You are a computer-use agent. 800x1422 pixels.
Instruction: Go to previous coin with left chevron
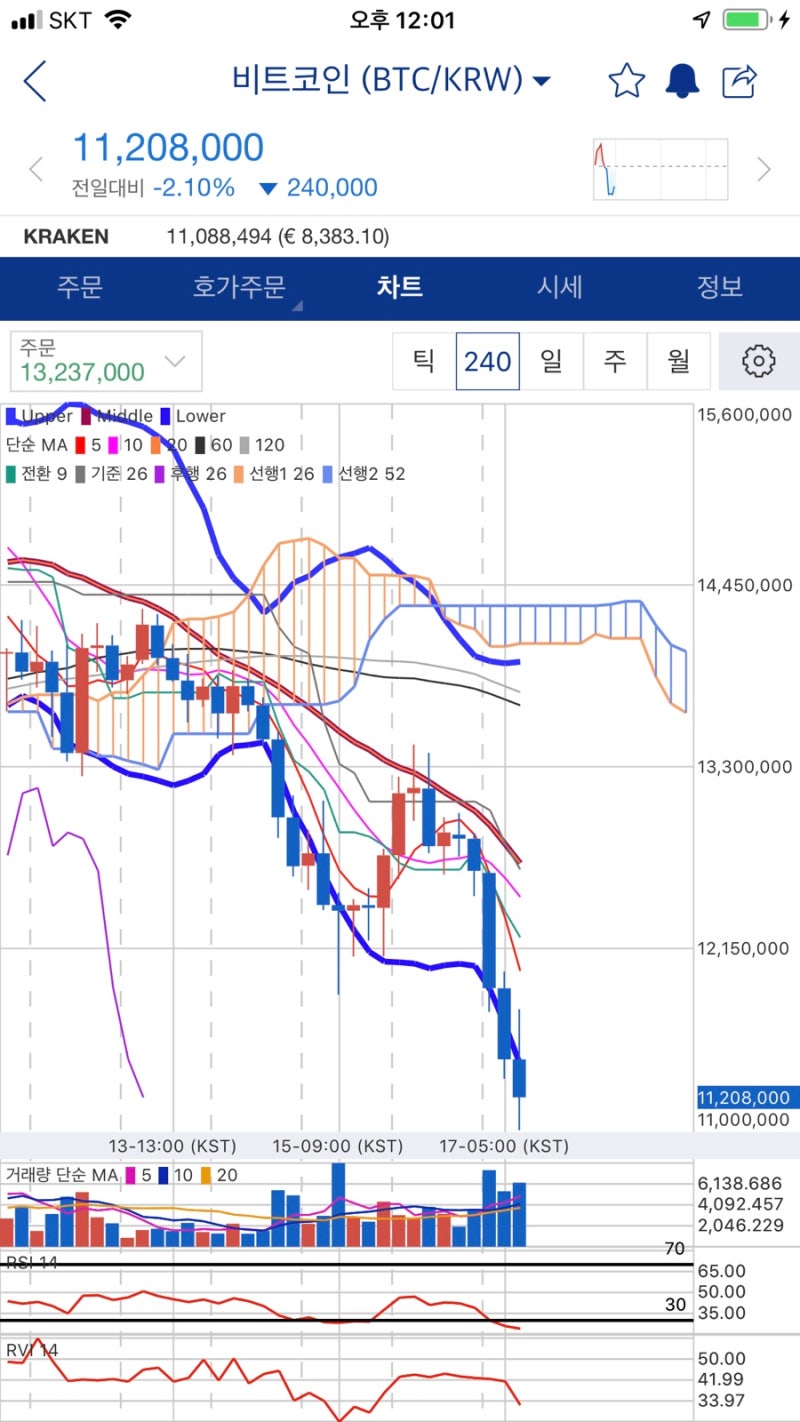pos(36,169)
